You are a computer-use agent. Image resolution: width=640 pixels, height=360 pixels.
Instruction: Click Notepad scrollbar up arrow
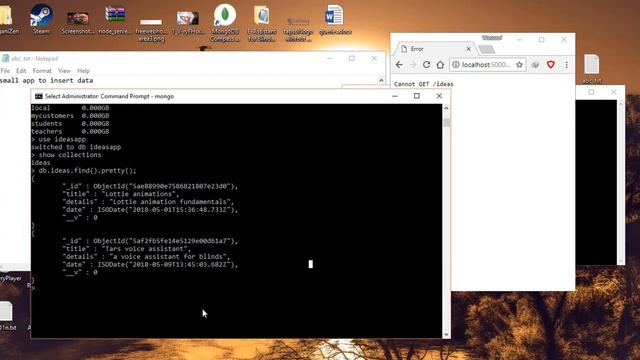[381, 80]
